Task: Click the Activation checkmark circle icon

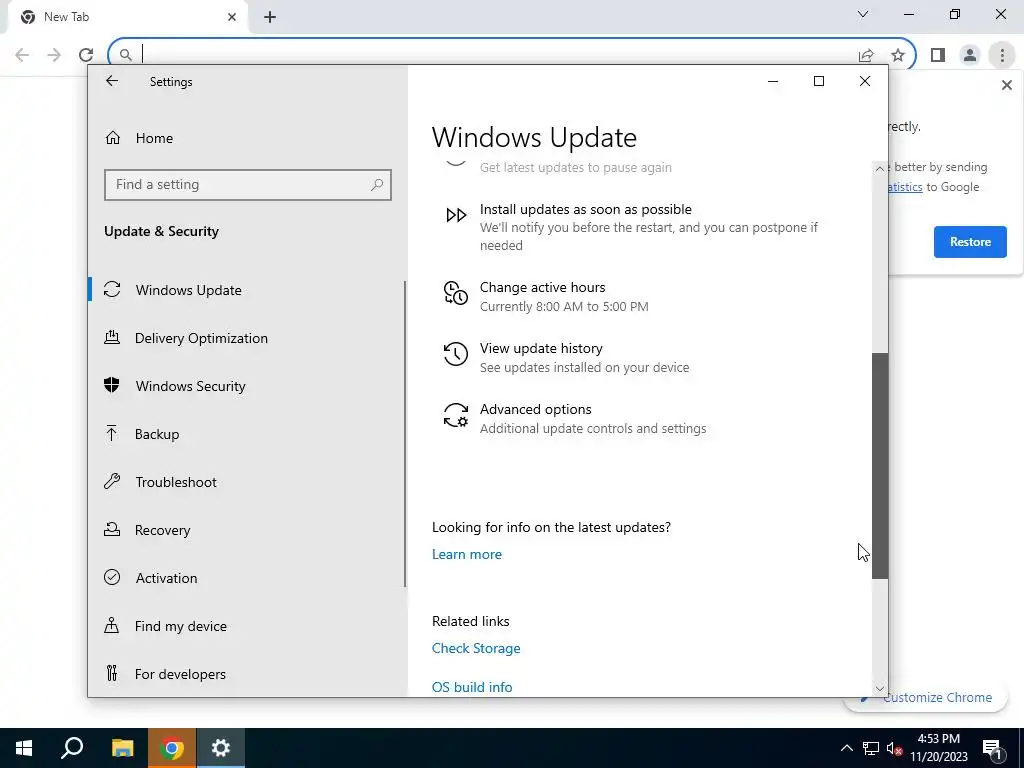Action: point(112,577)
